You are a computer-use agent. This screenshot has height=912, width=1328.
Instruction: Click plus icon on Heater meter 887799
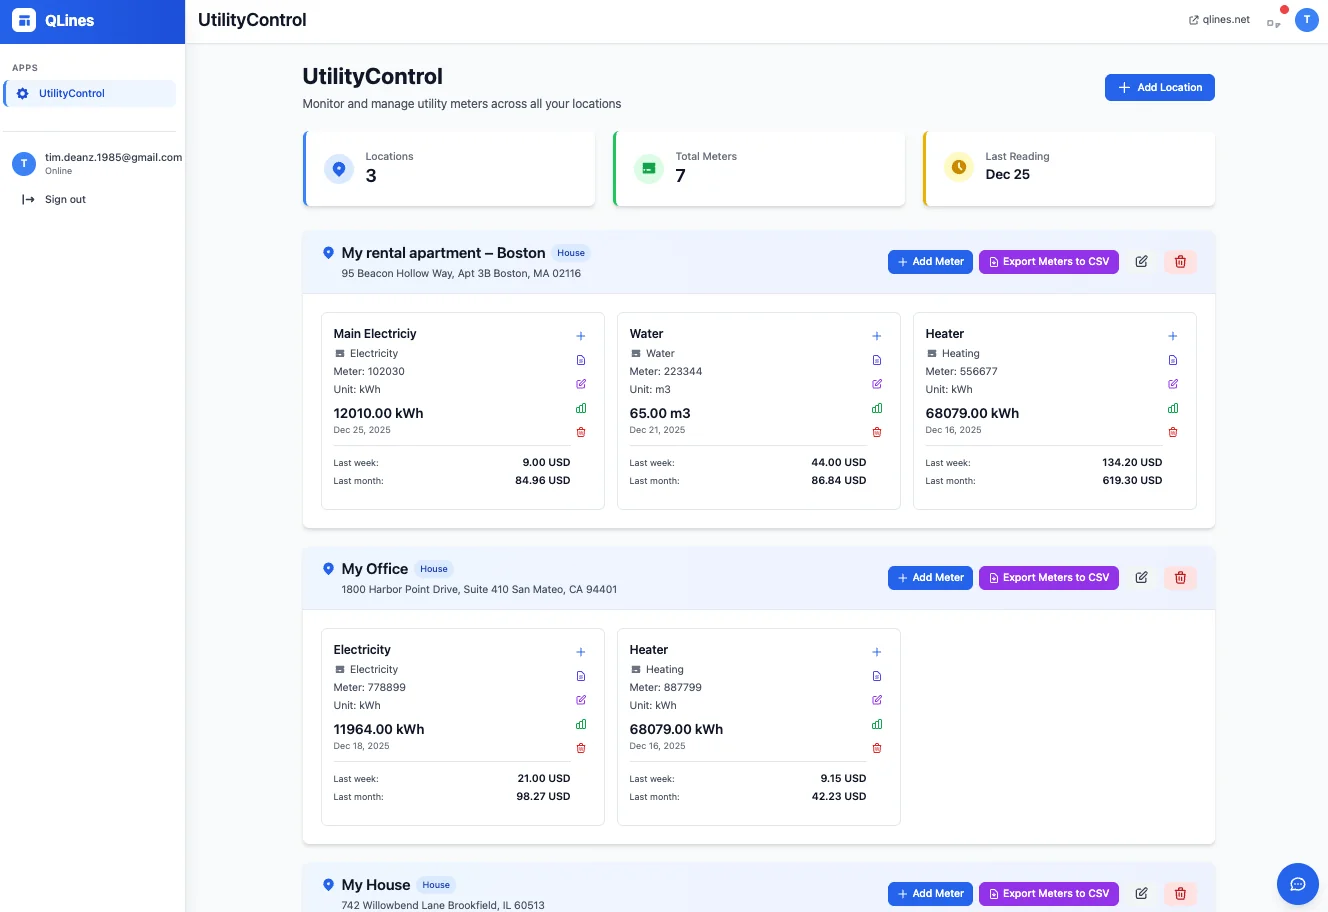pos(877,652)
